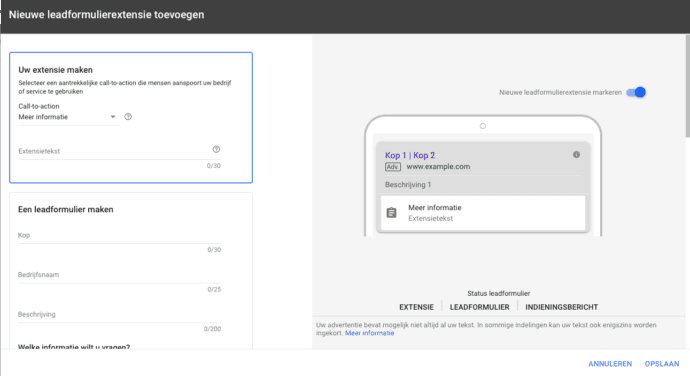Click the Status leadformulier label

pos(499,293)
